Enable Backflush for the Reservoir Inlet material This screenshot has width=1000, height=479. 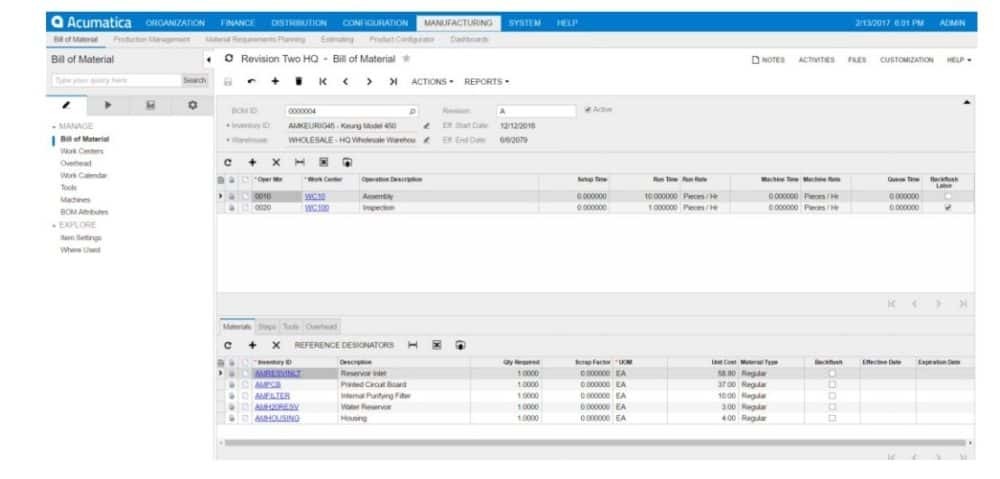832,373
